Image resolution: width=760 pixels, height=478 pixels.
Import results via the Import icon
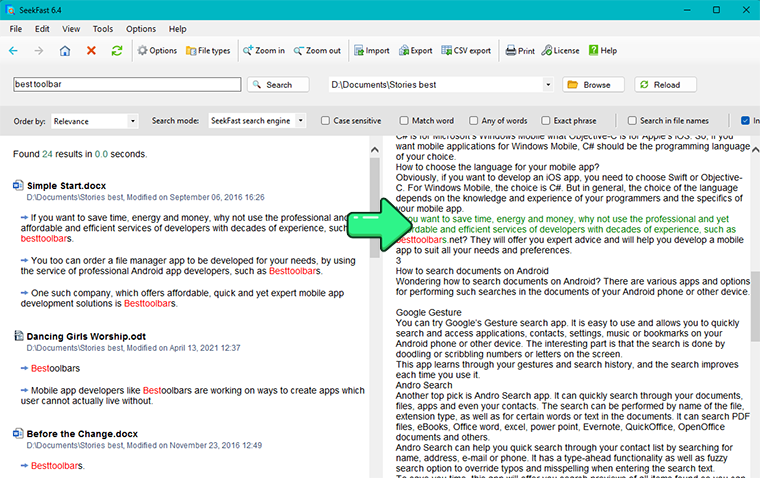point(372,50)
